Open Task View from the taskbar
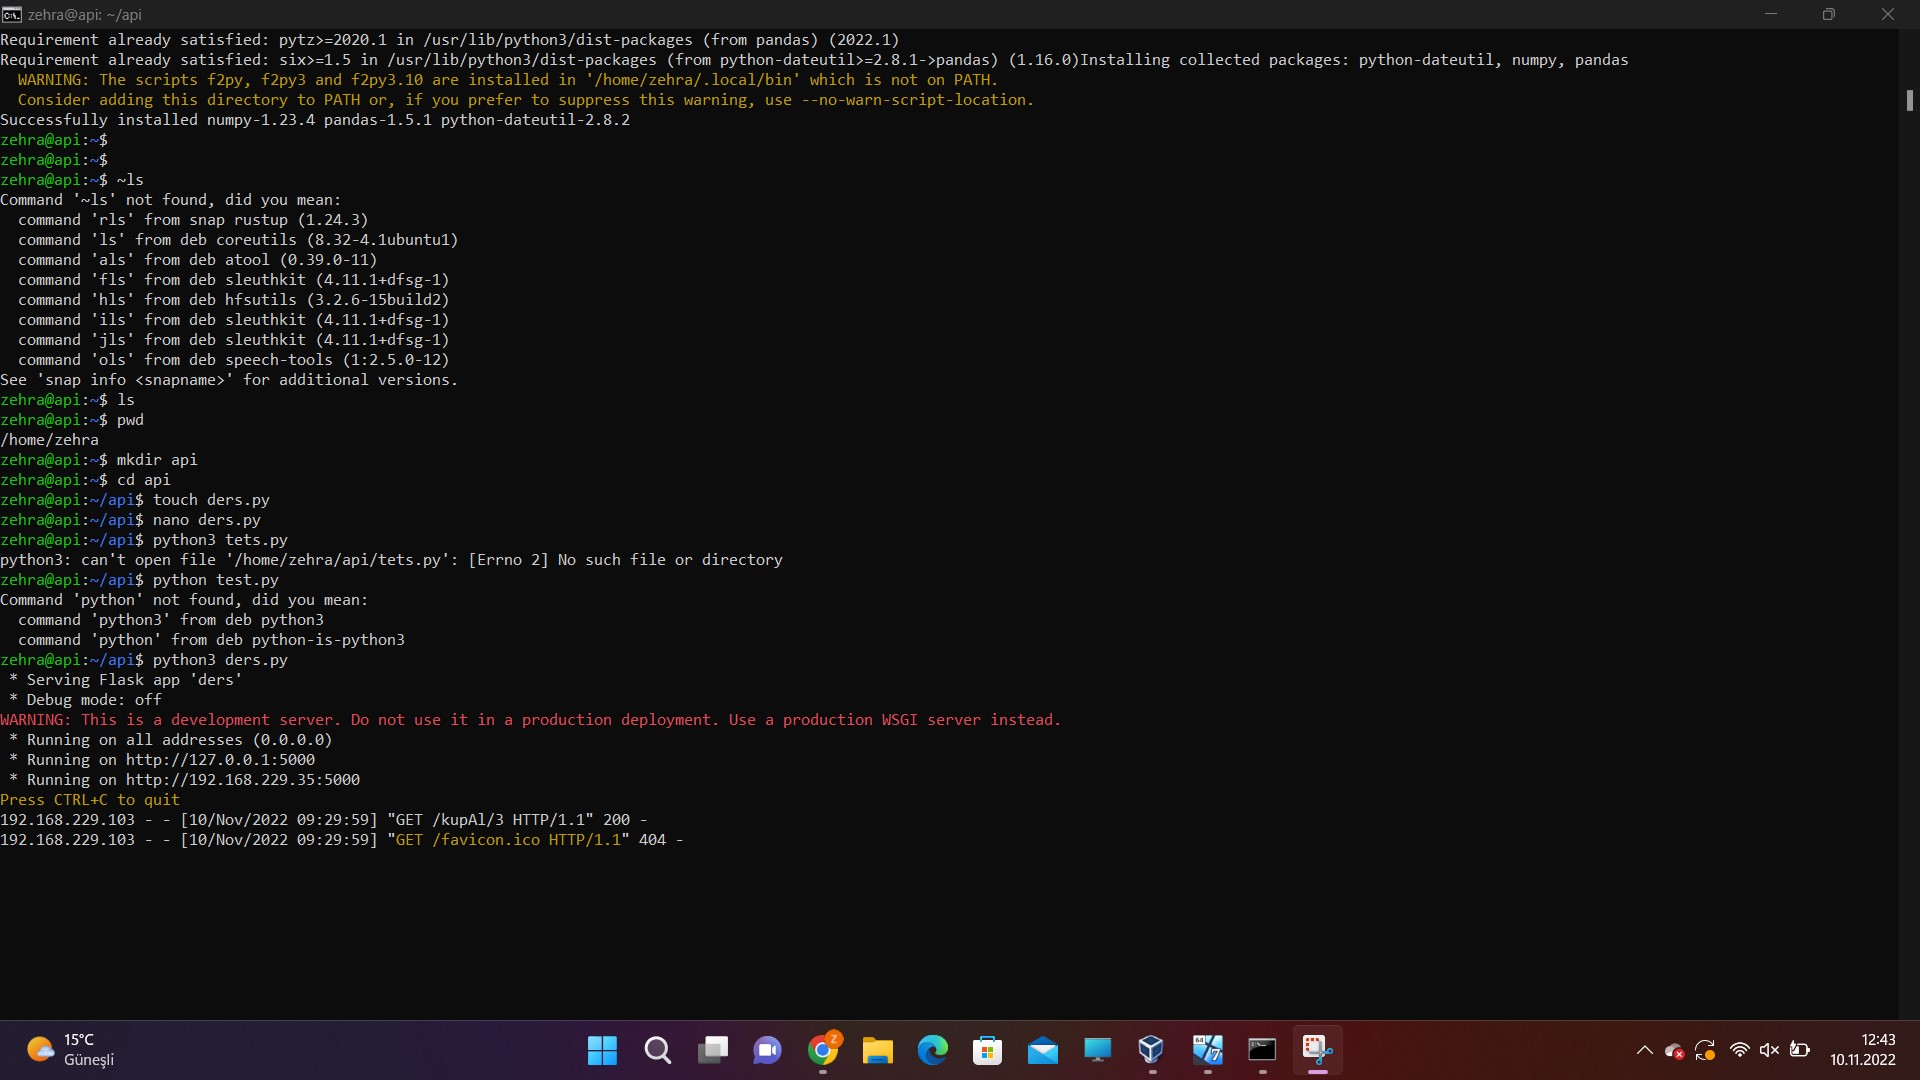The height and width of the screenshot is (1080, 1920). pyautogui.click(x=712, y=1050)
